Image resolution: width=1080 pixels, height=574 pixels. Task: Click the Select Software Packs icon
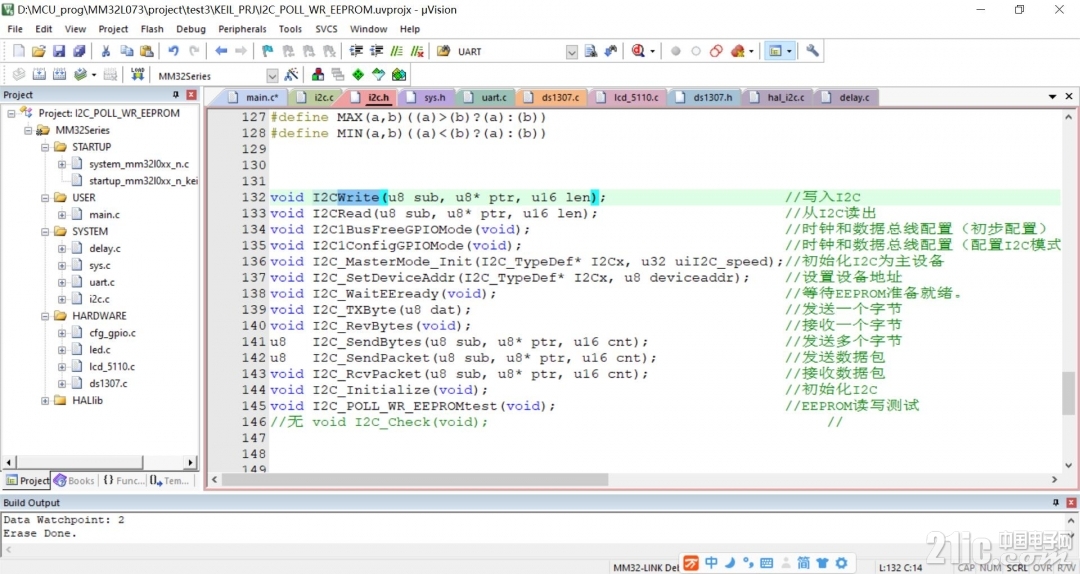point(378,74)
